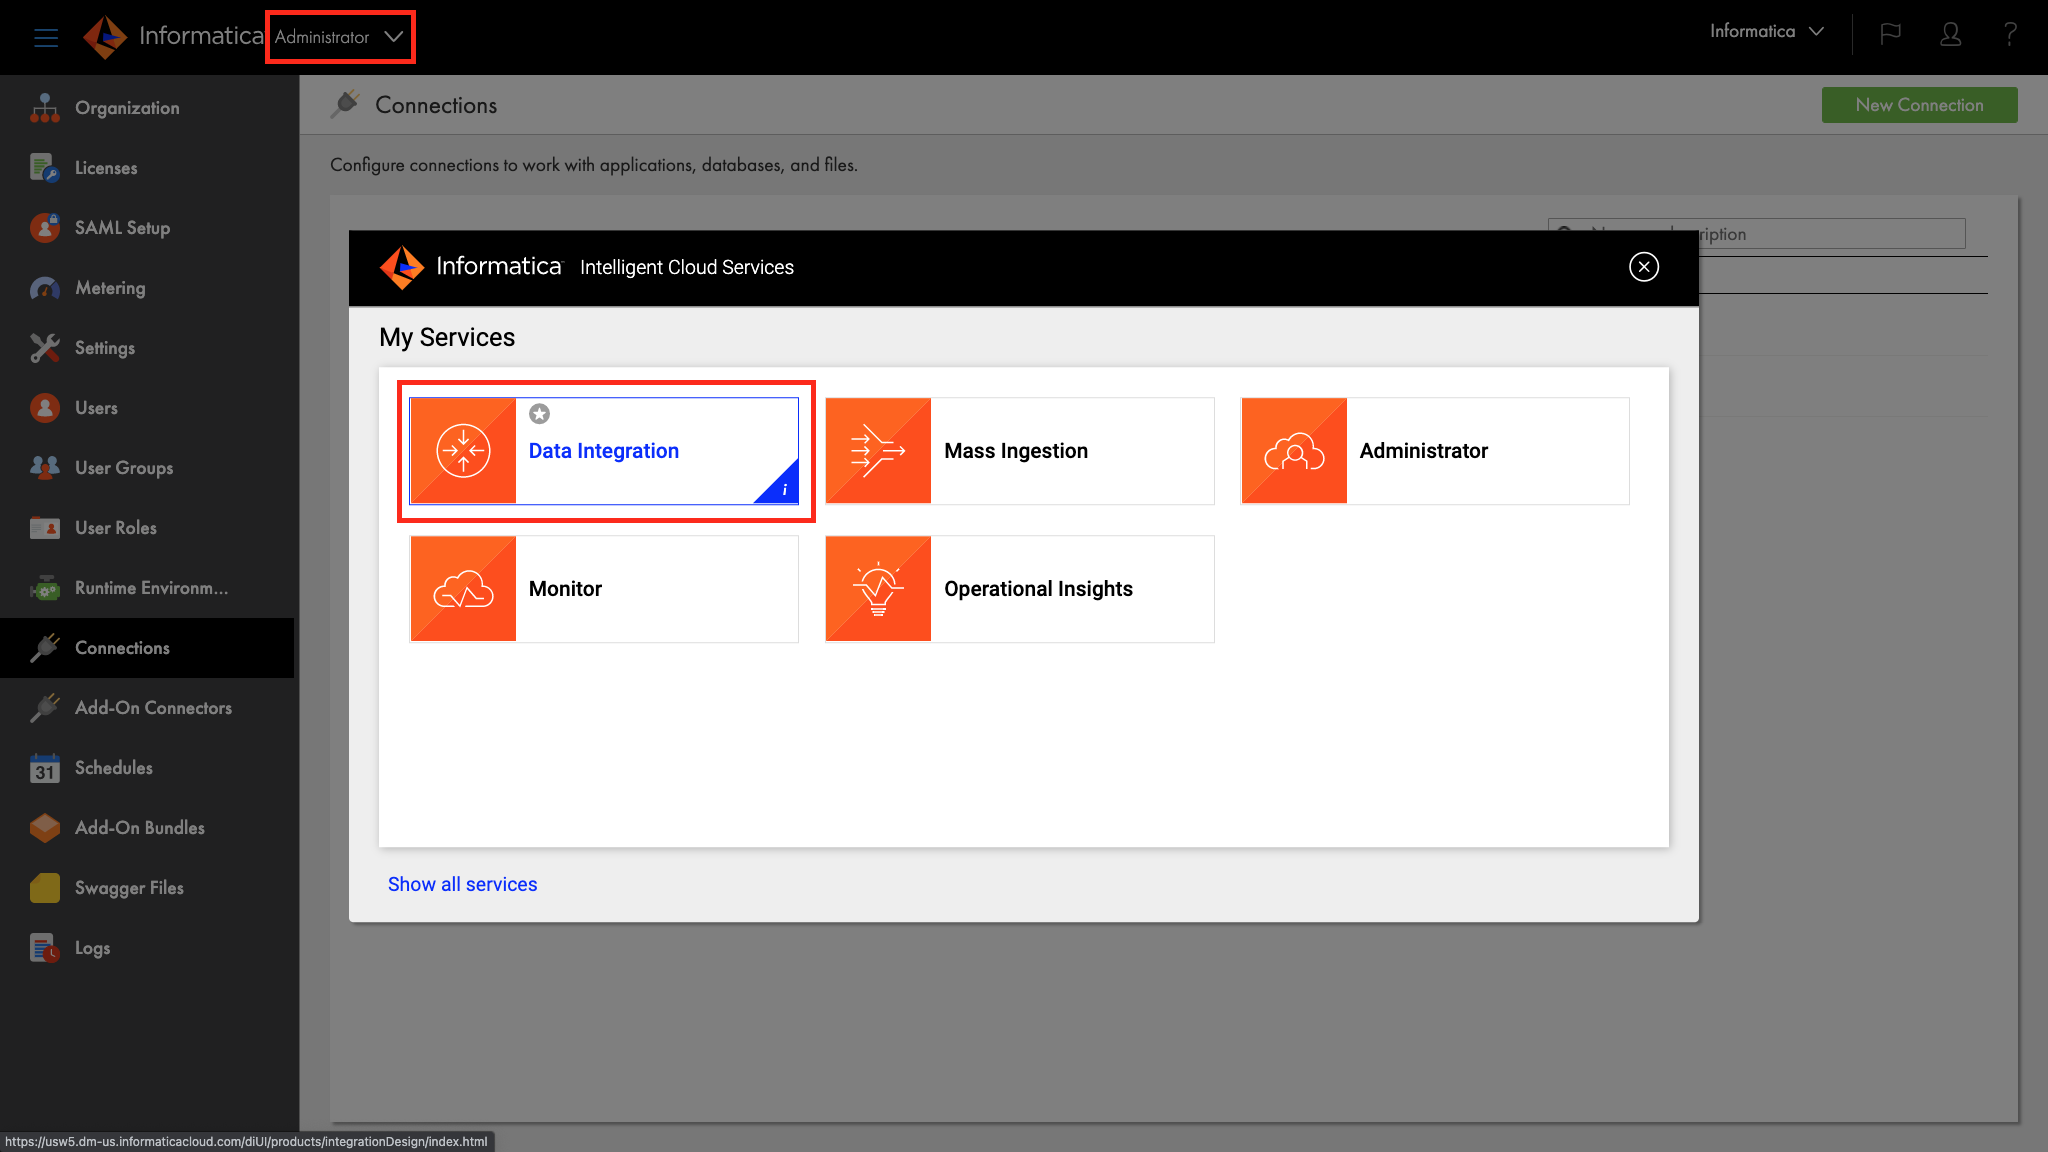Image resolution: width=2048 pixels, height=1152 pixels.
Task: Click the New Connection button
Action: [1919, 105]
